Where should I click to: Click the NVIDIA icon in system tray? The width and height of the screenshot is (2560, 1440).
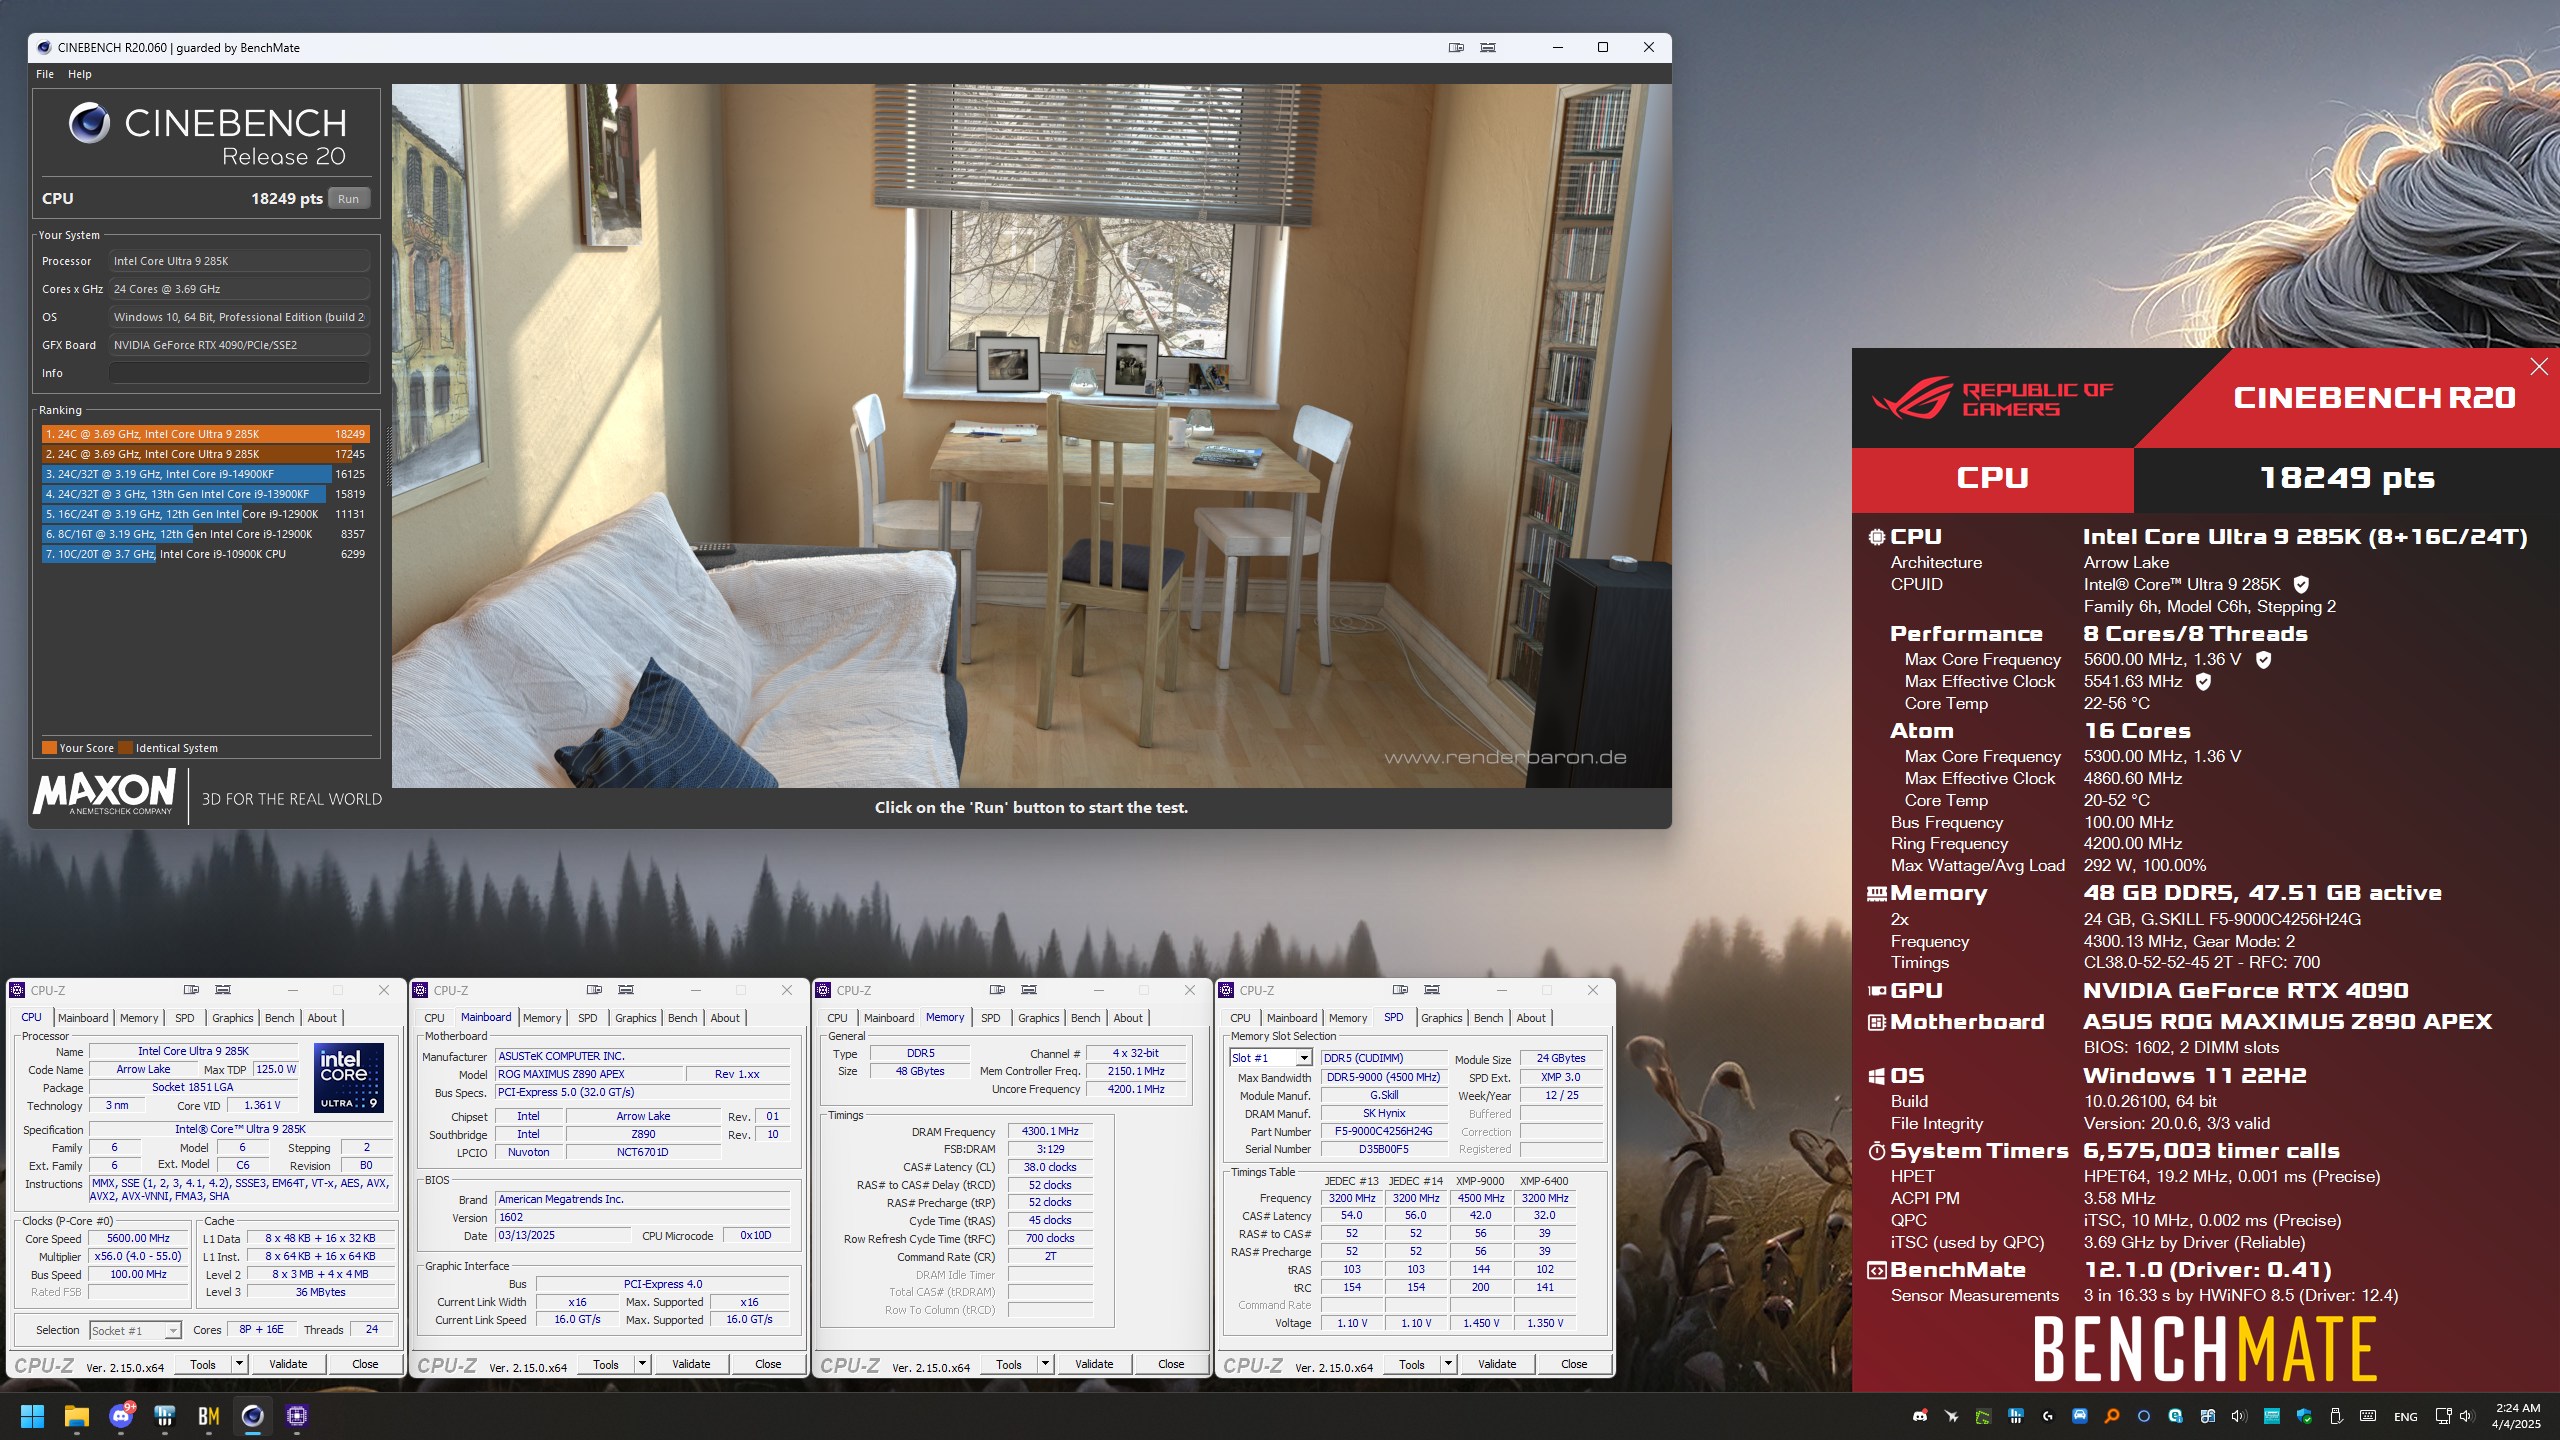click(1983, 1416)
